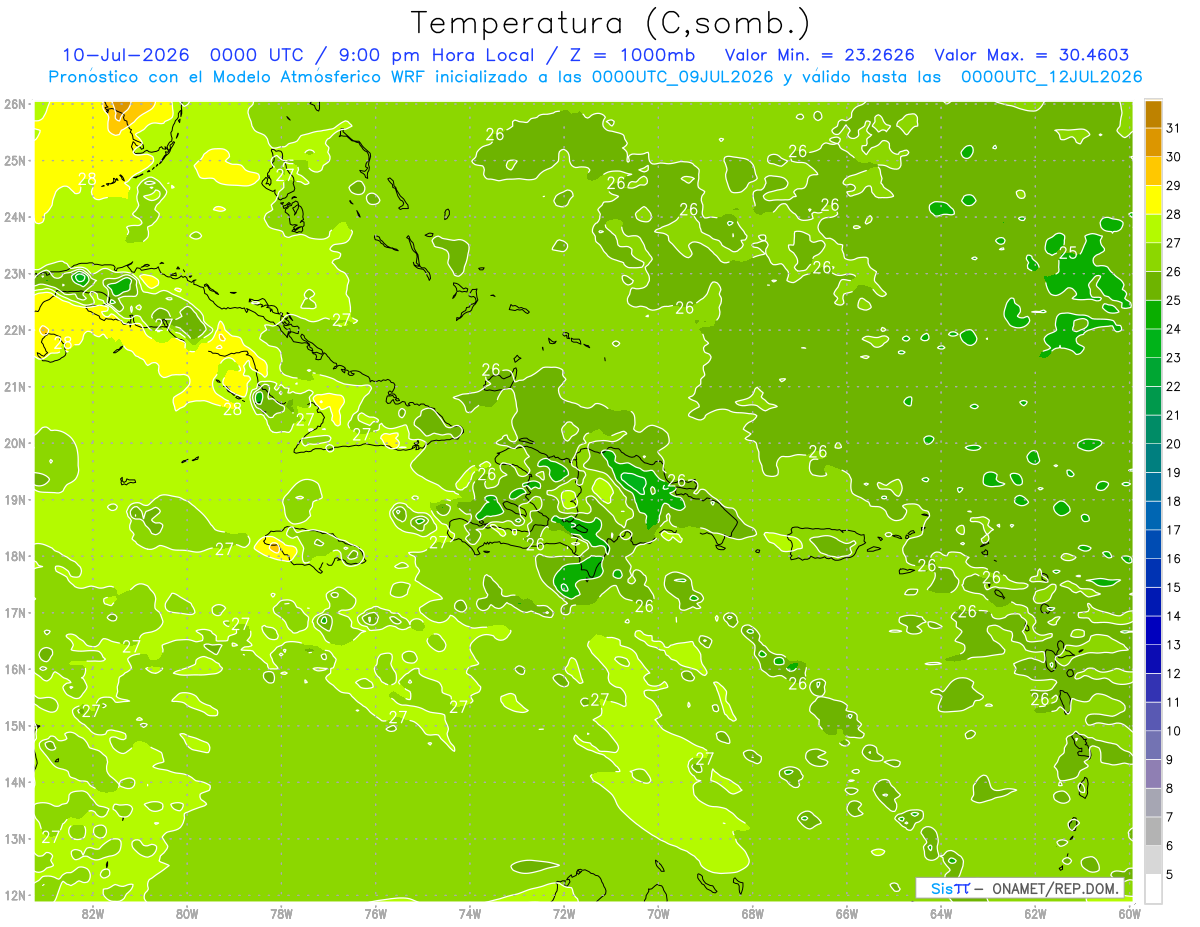Viewport: 1200px width, 927px height.
Task: Click the "62W" longitude axis label
Action: click(x=1035, y=913)
